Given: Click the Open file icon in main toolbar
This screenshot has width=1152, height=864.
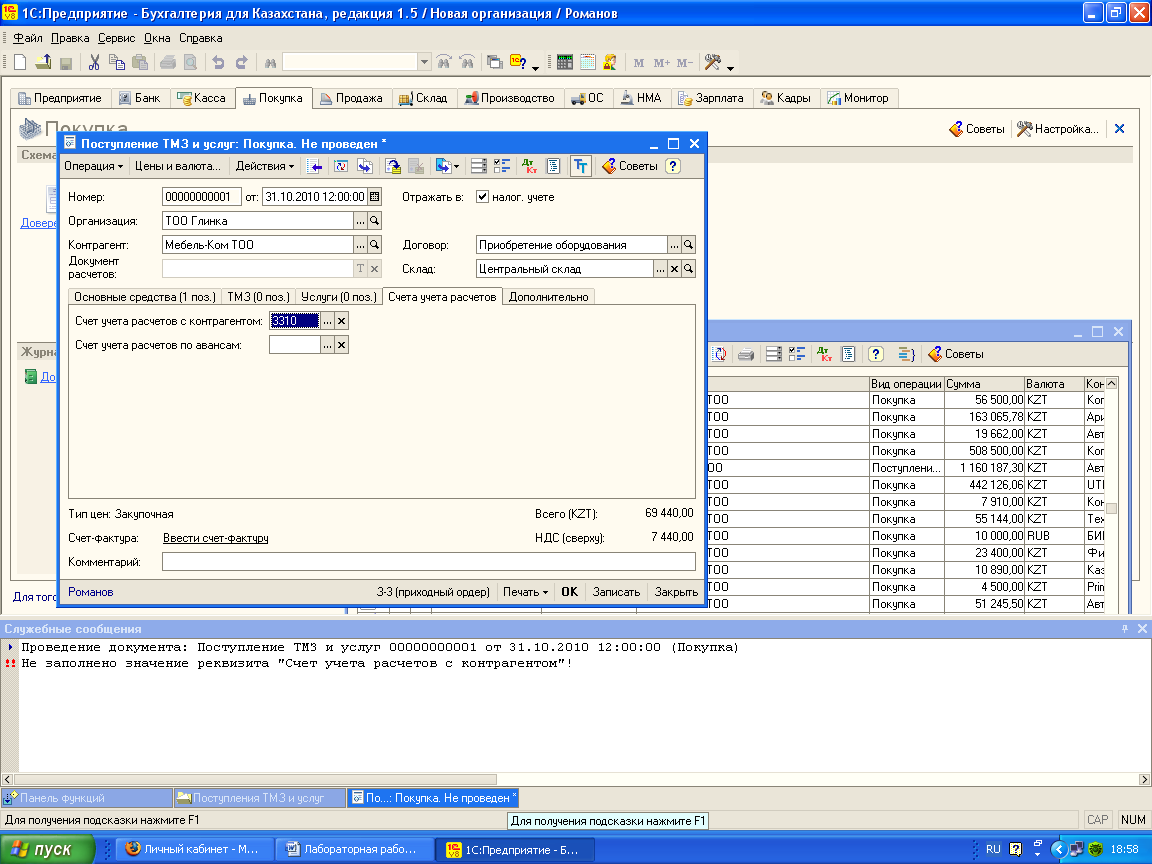Looking at the screenshot, I should coord(43,62).
